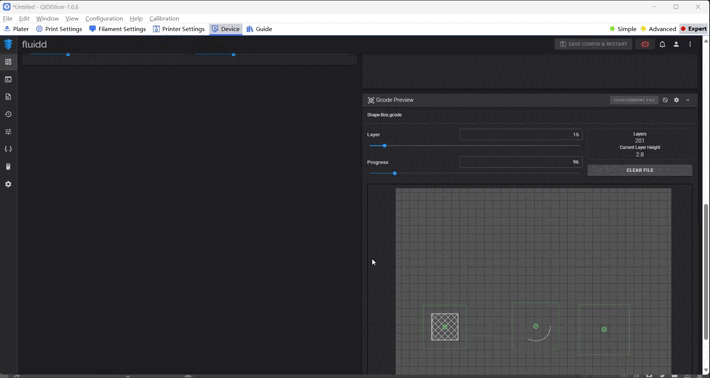Select Expert mode
This screenshot has width=710, height=378.
(x=694, y=29)
